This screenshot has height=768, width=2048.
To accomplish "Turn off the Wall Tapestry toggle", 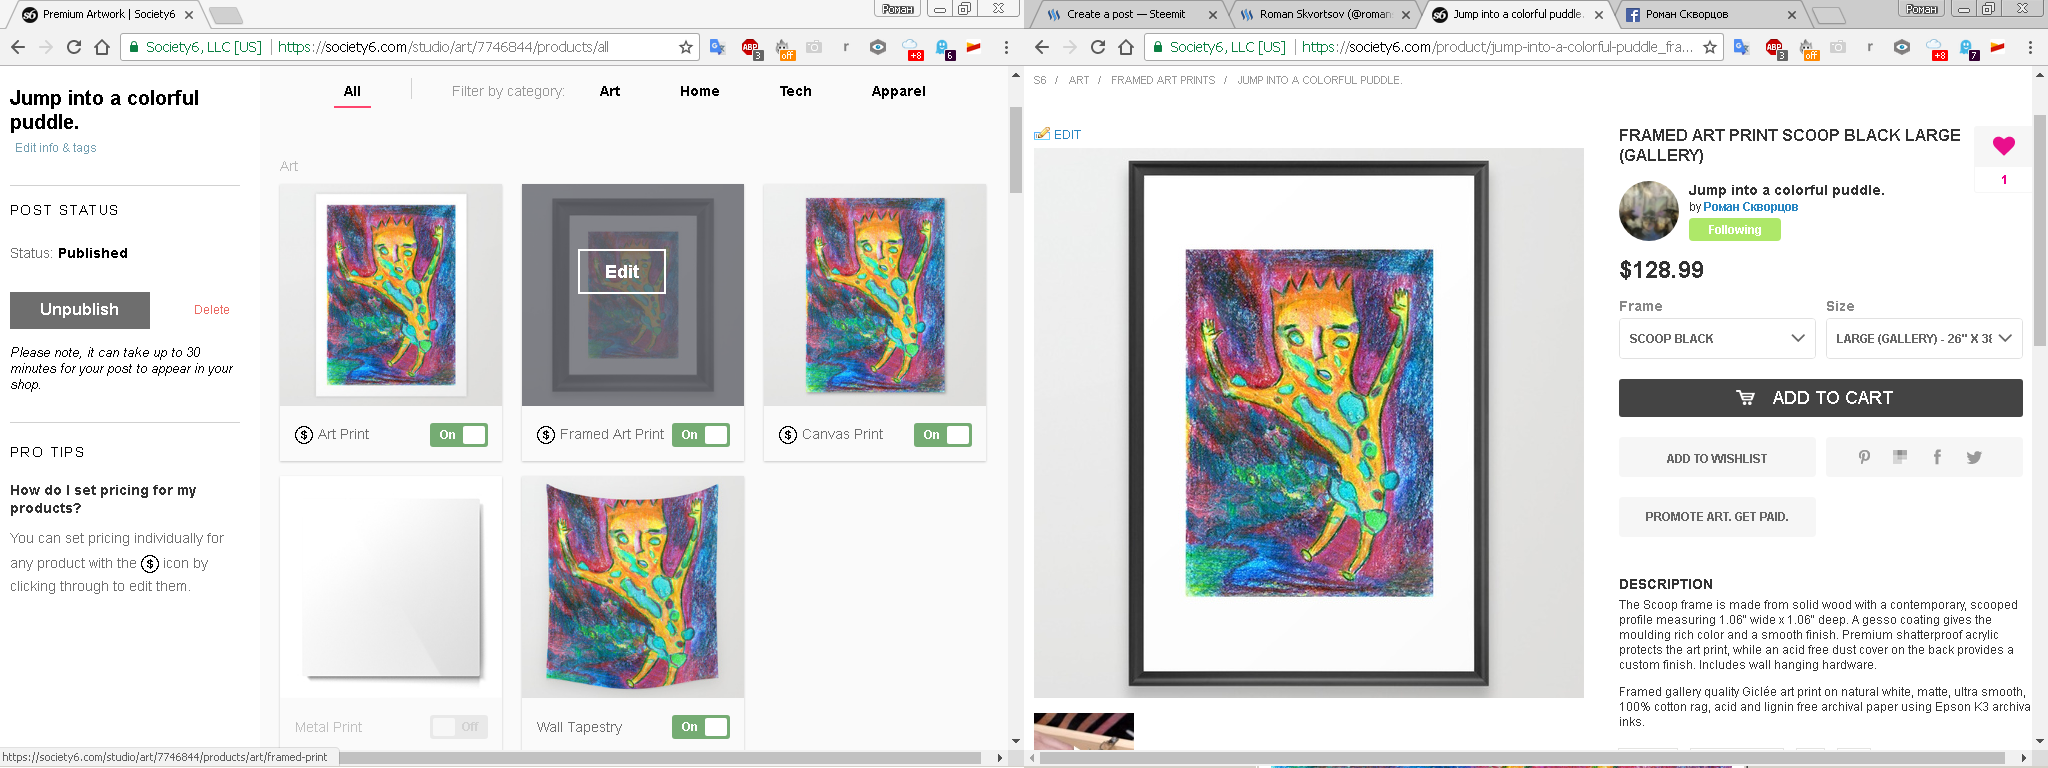I will (701, 727).
